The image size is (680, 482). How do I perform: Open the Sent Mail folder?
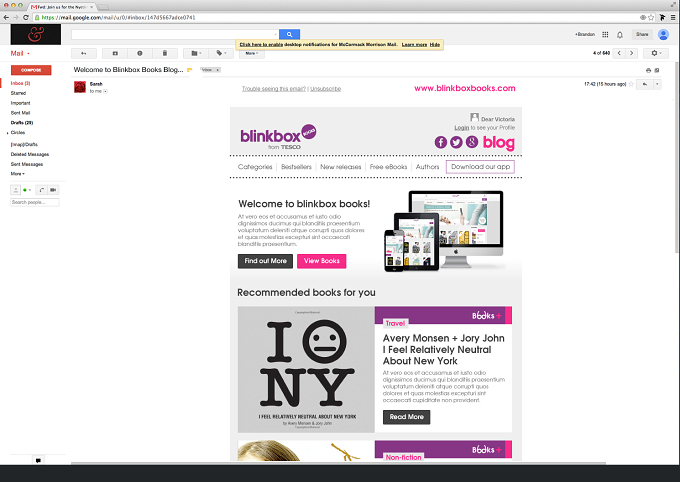(20, 113)
